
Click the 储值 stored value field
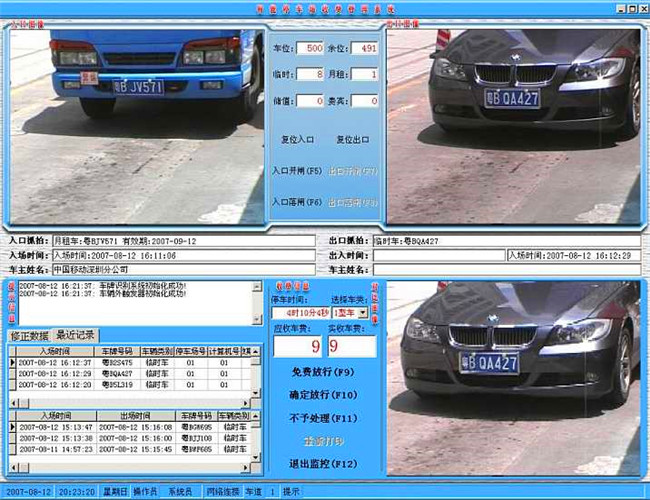(310, 101)
